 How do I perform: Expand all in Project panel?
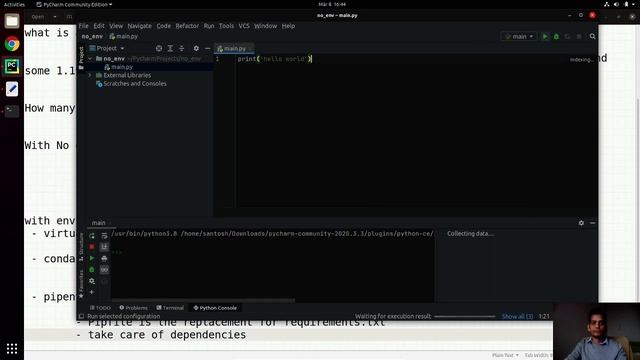(170, 48)
